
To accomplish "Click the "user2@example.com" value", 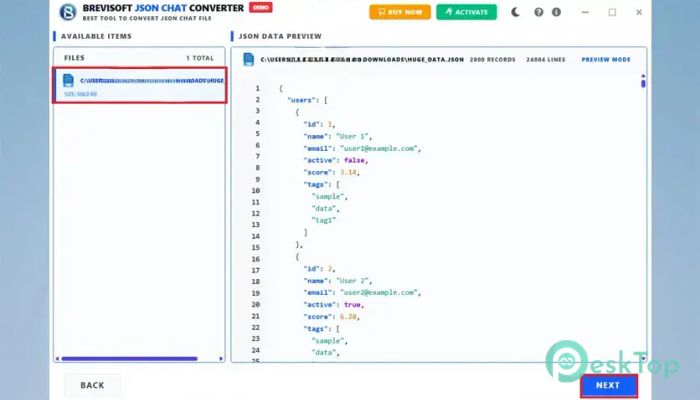I will pos(379,293).
